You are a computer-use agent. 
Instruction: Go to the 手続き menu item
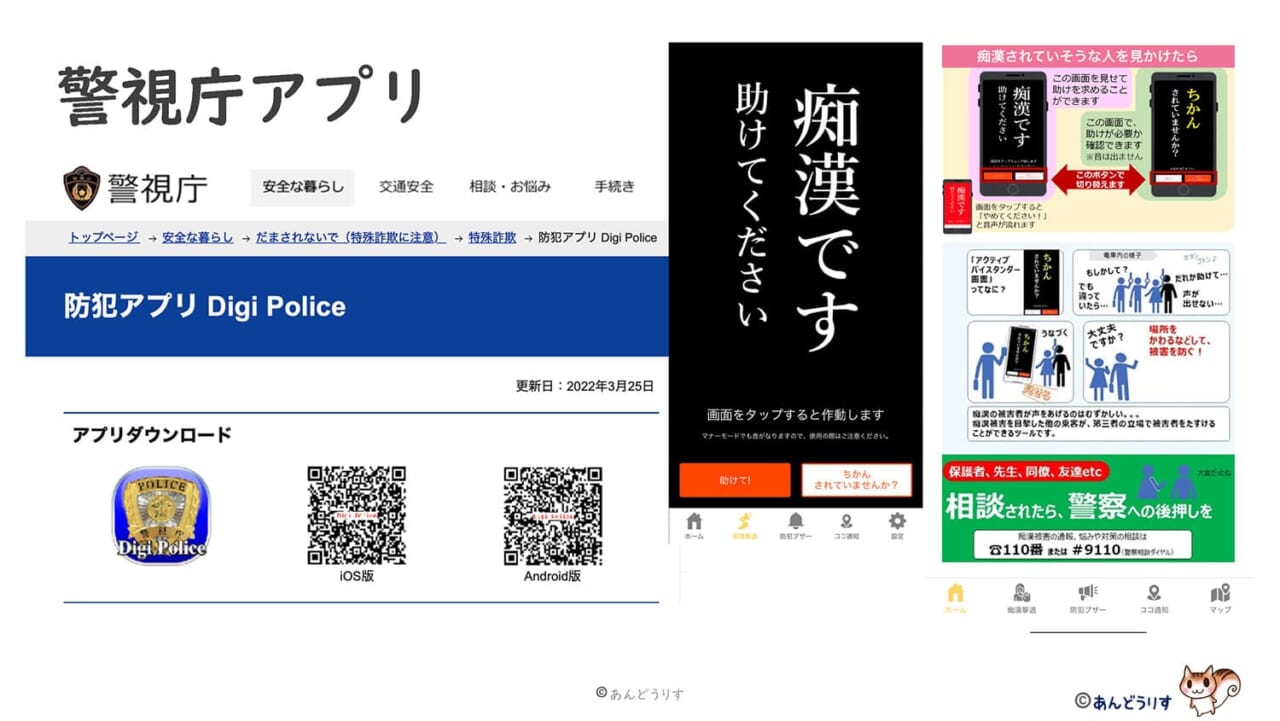coord(614,187)
